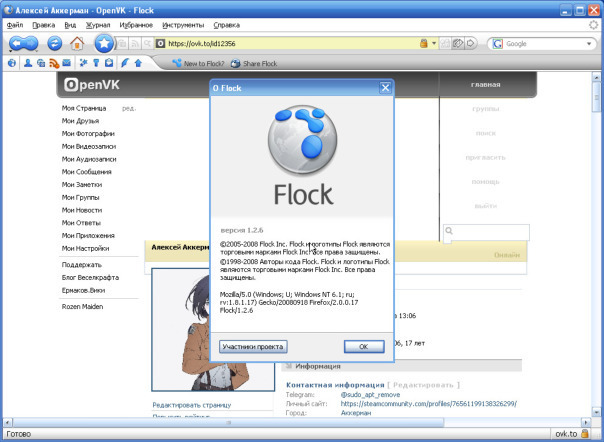
Task: Click the profile avatar picture
Action: click(x=181, y=330)
